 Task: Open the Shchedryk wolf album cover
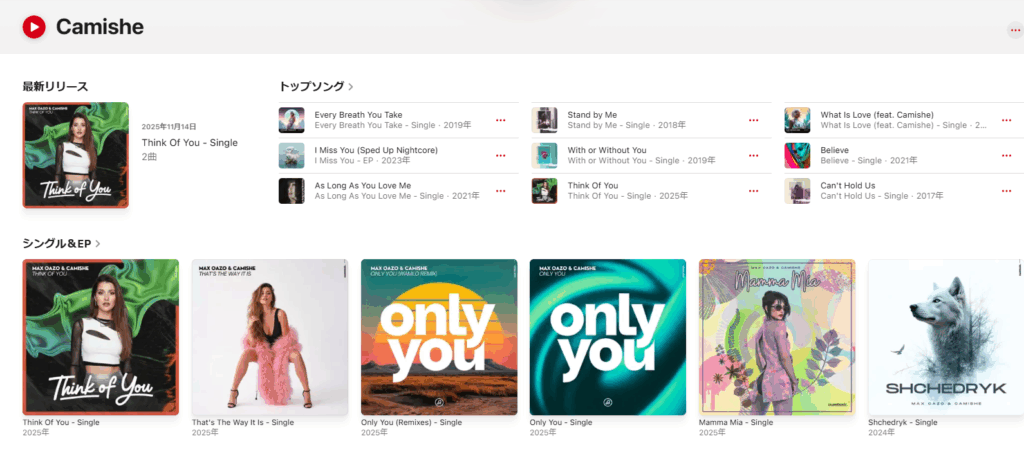click(946, 337)
